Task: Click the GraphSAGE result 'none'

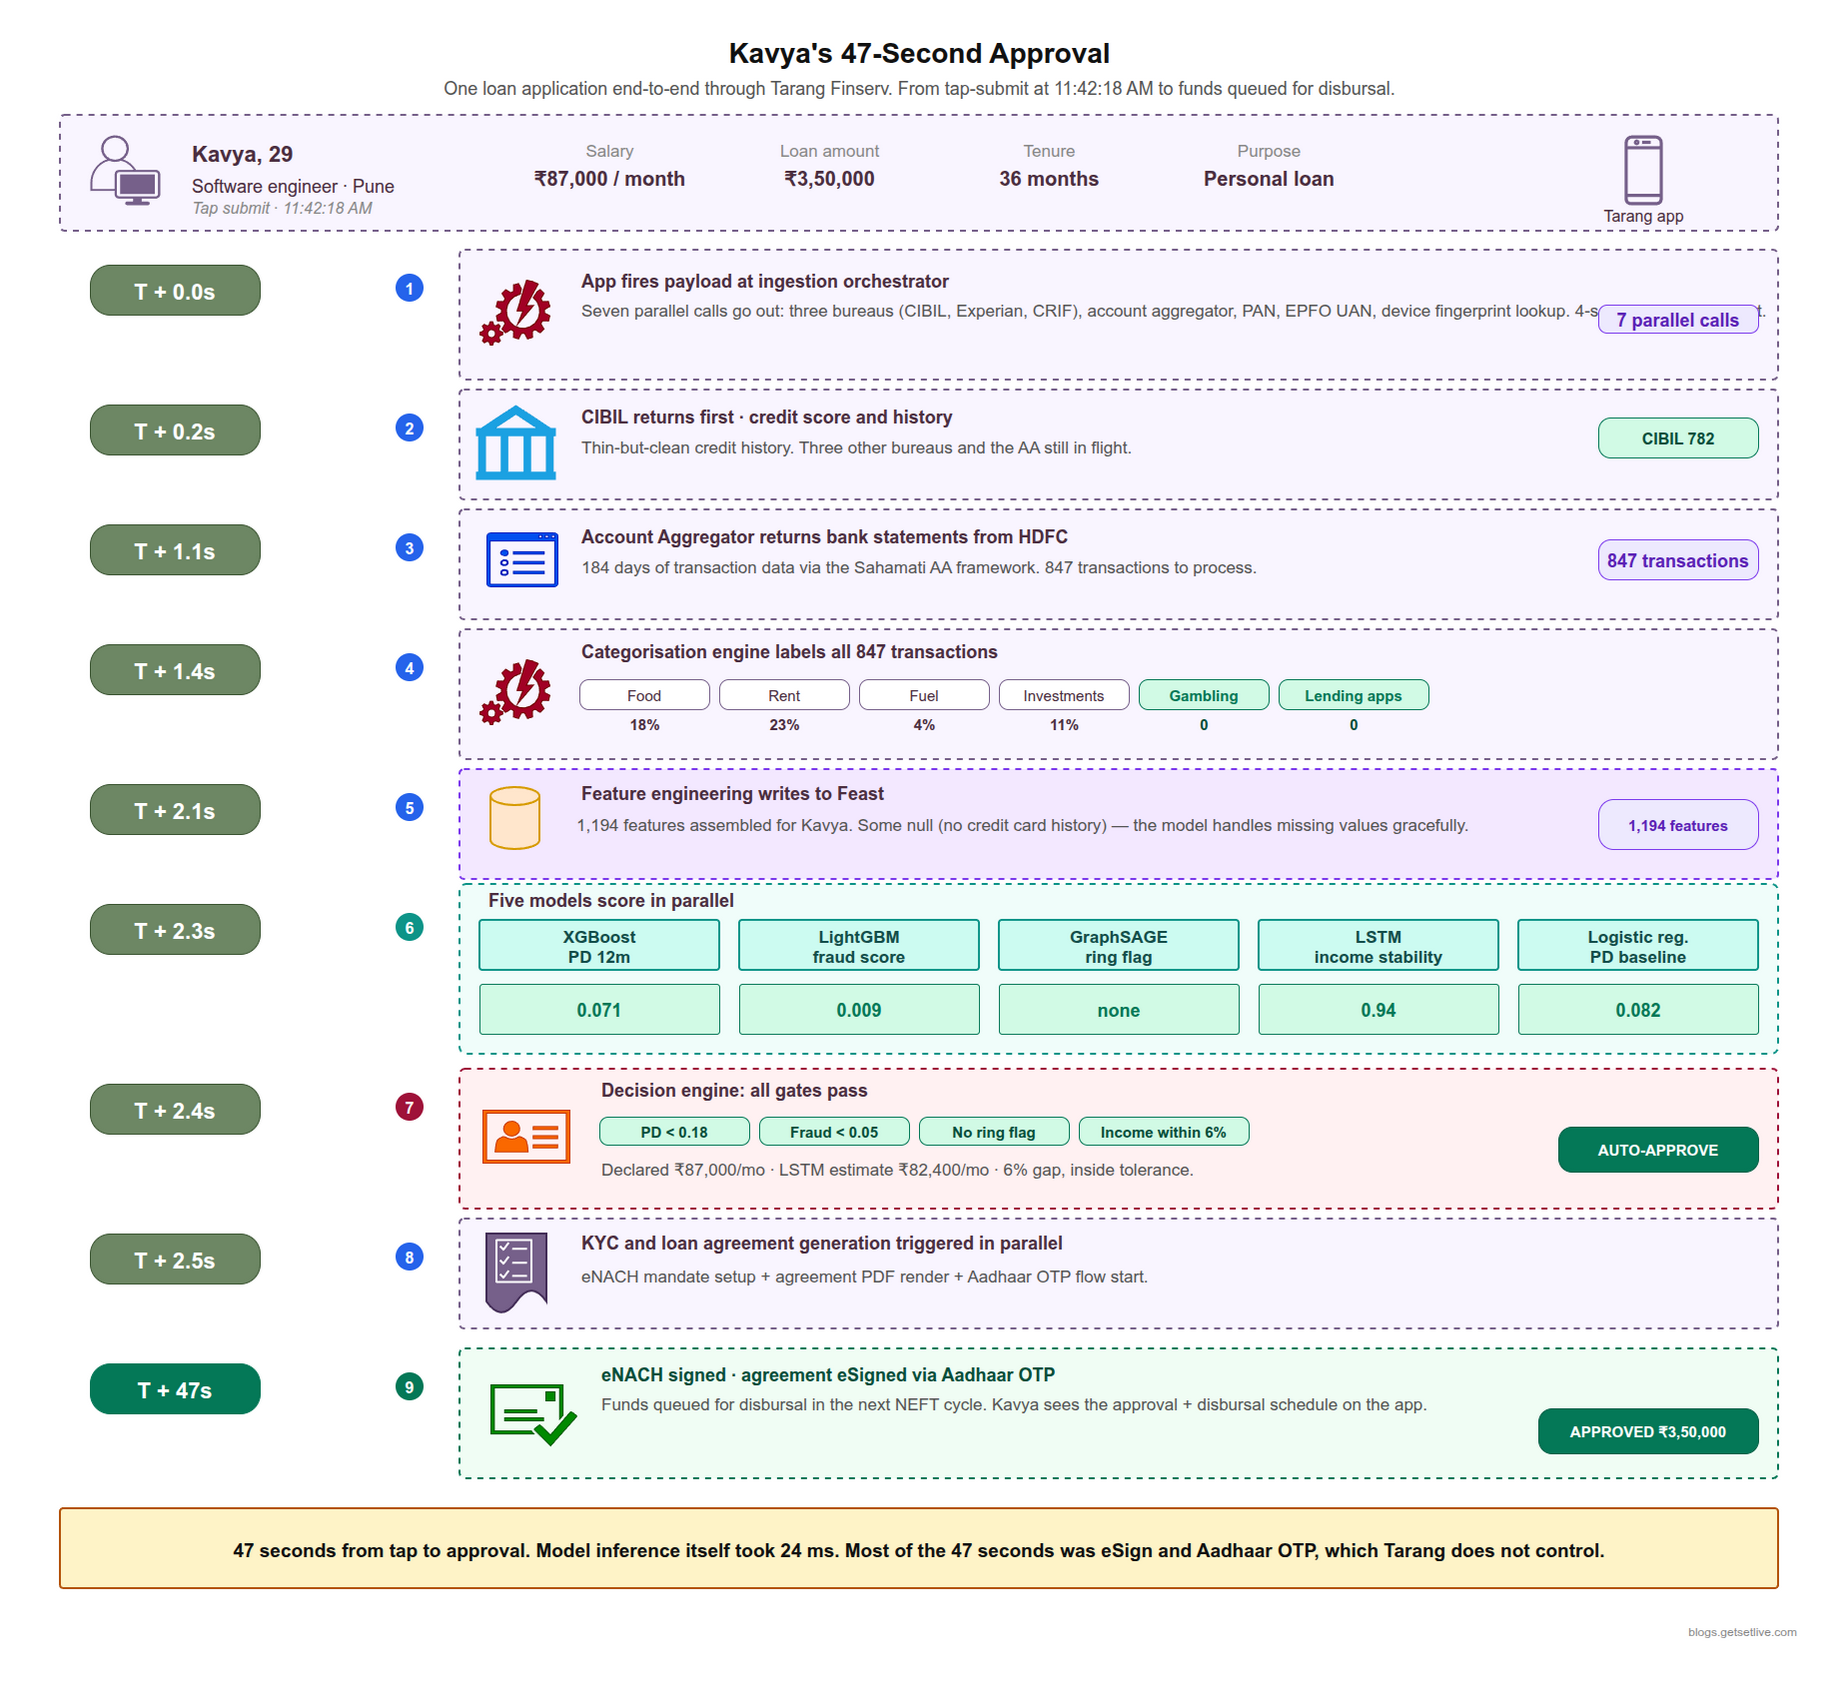Action: [1119, 1010]
